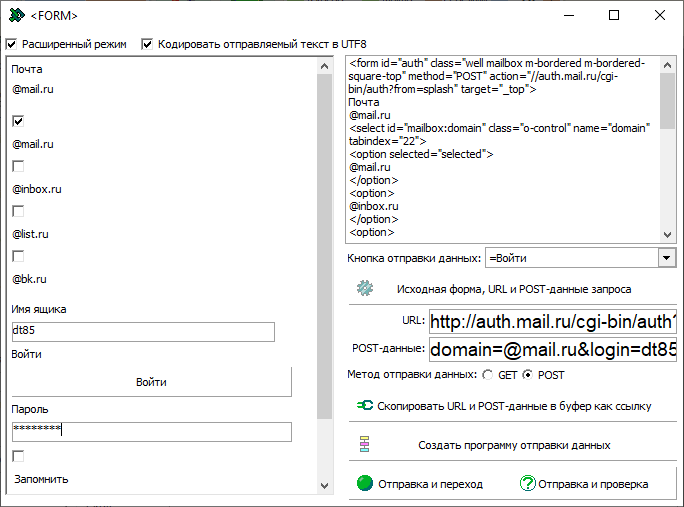Click the flowchart icon for Создать программу

(x=365, y=444)
